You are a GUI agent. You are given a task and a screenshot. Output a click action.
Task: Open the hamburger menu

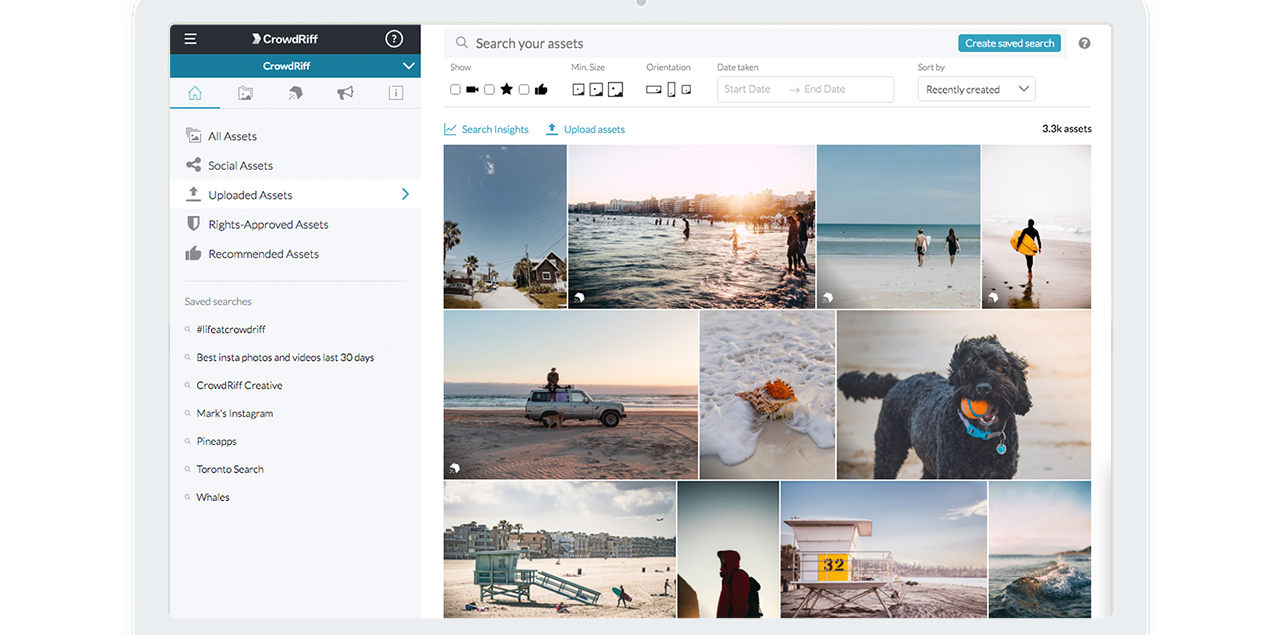click(x=190, y=39)
